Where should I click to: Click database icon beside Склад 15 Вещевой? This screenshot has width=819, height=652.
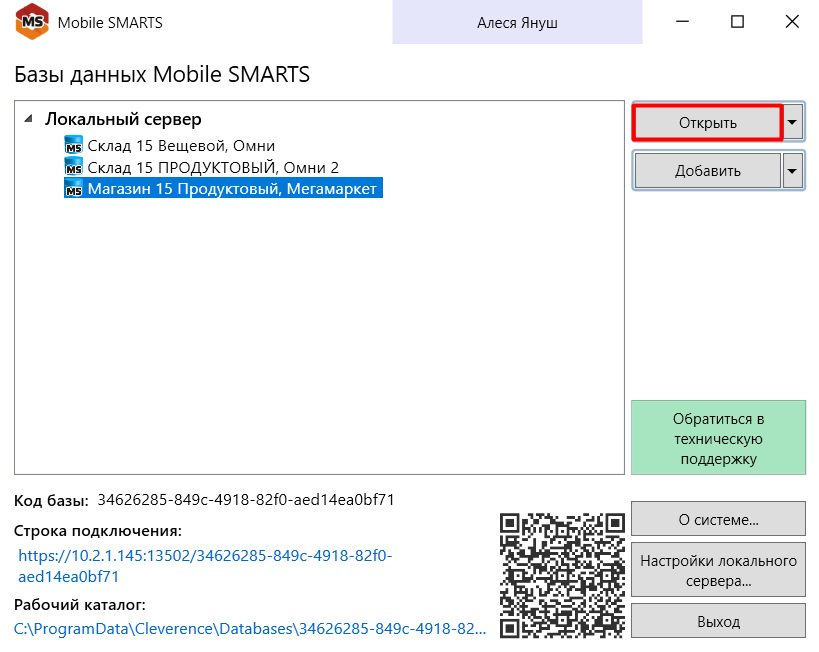pyautogui.click(x=73, y=146)
